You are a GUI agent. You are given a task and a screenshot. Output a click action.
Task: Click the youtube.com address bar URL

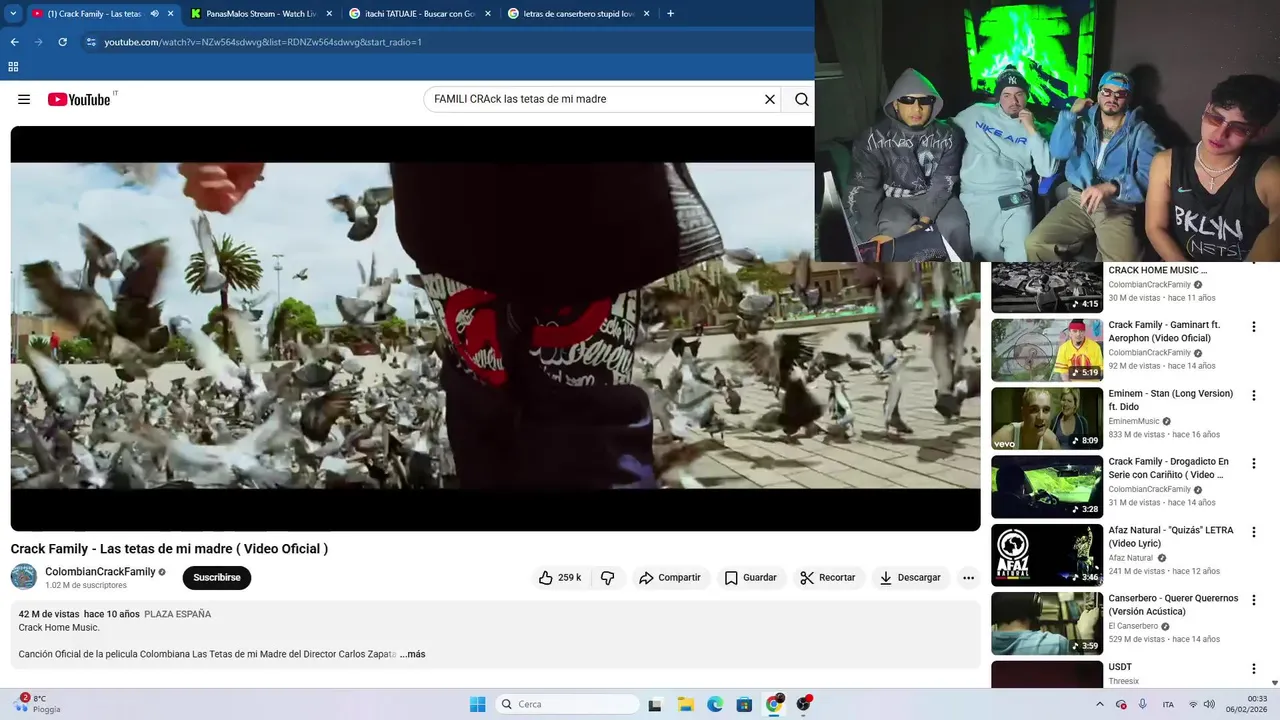263,42
